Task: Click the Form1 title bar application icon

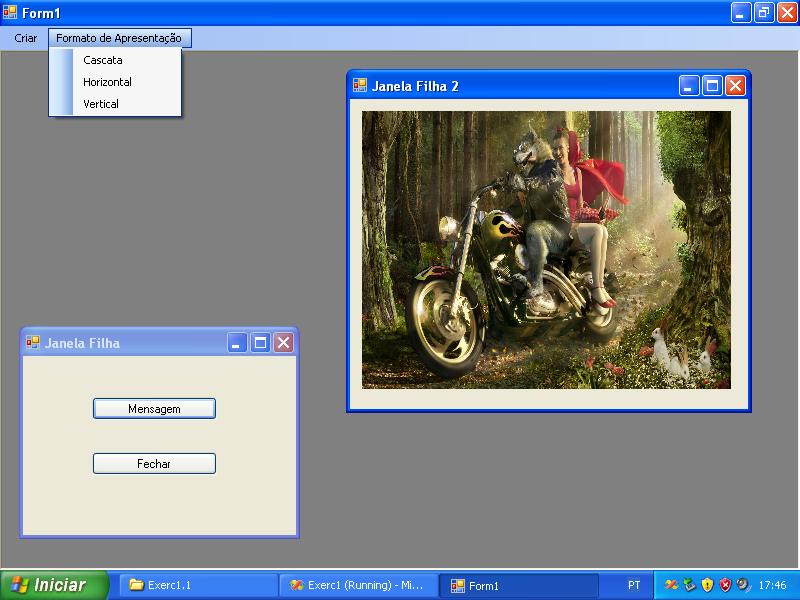Action: tap(10, 12)
